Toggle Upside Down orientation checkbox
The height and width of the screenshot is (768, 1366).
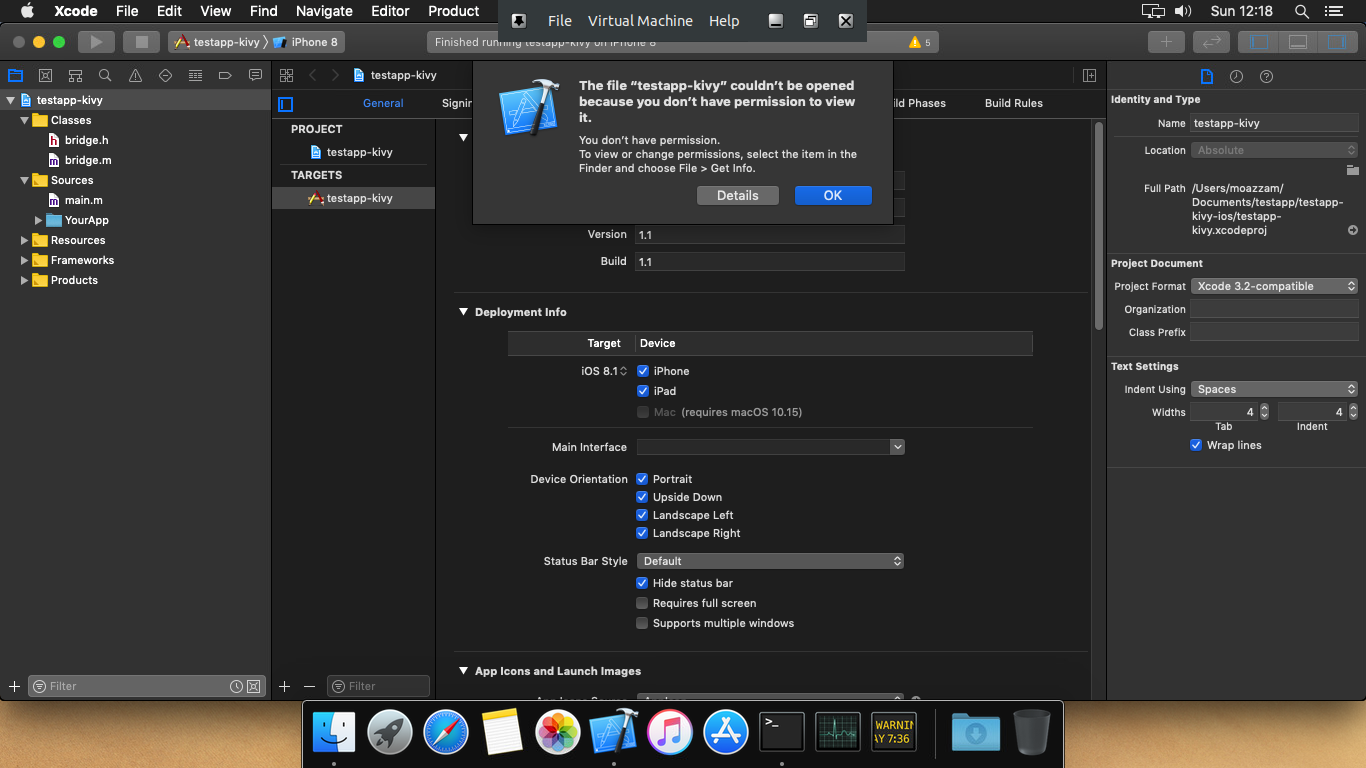642,497
